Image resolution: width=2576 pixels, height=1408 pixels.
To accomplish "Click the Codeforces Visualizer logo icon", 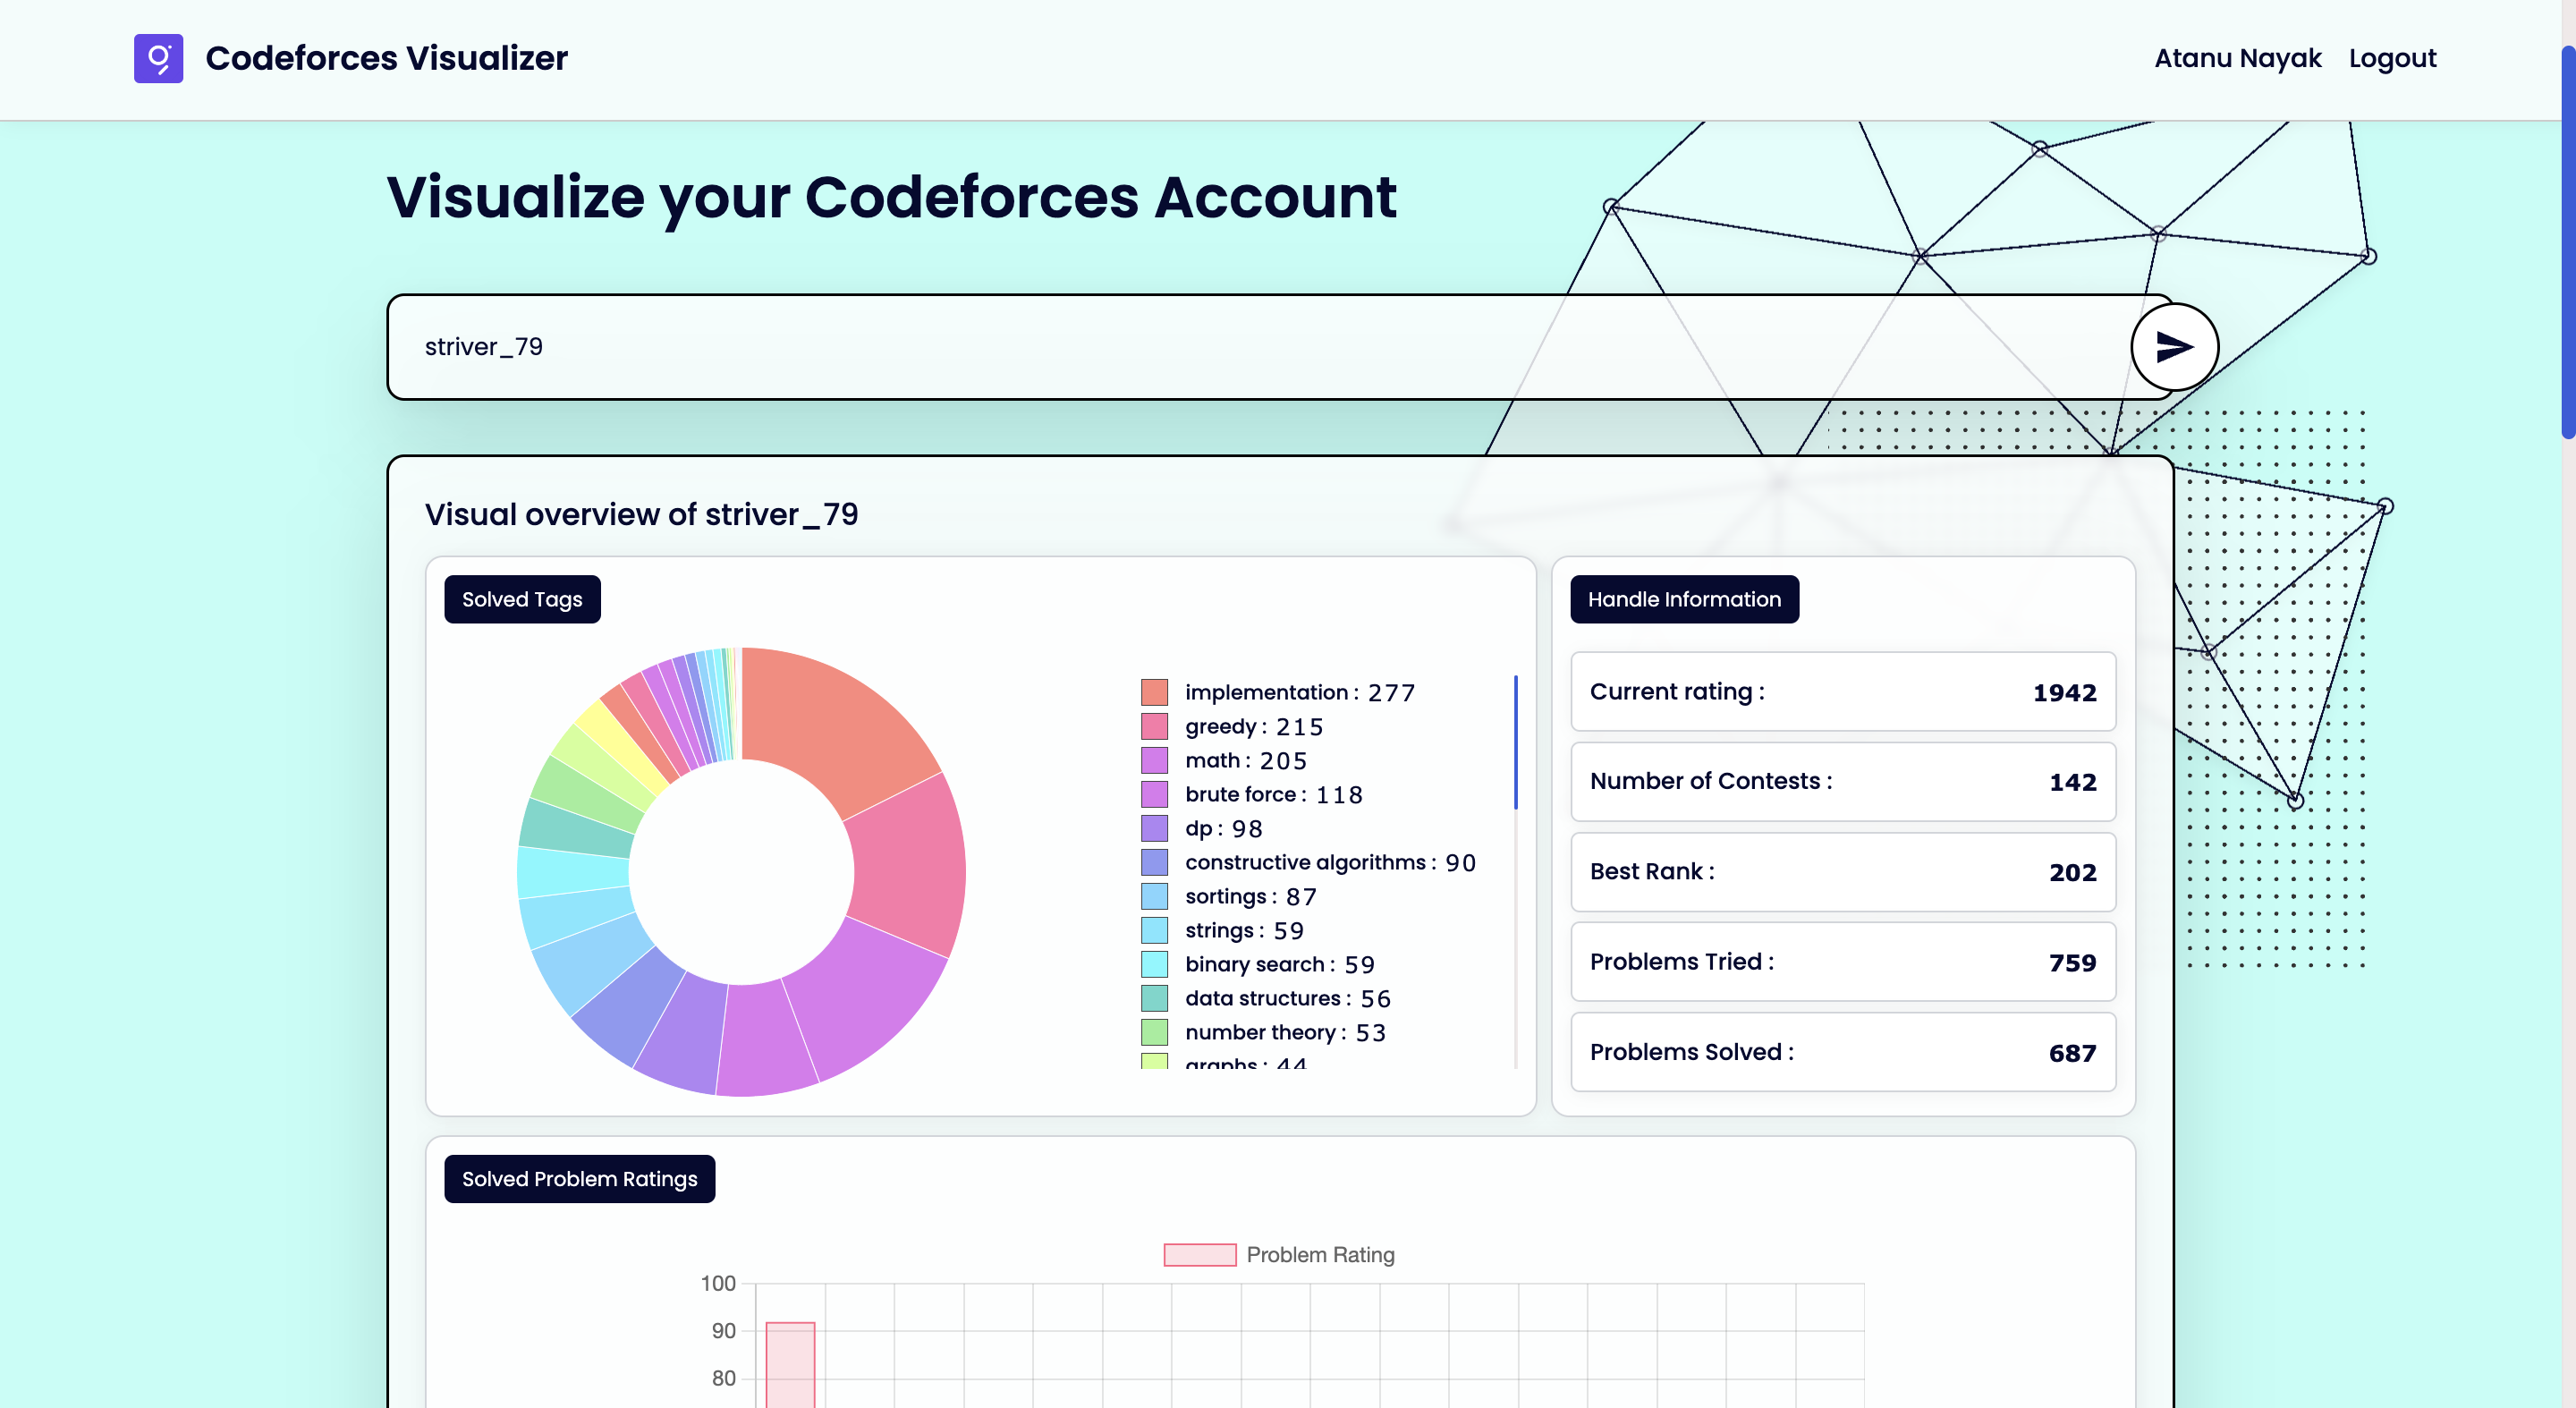I will click(x=158, y=58).
